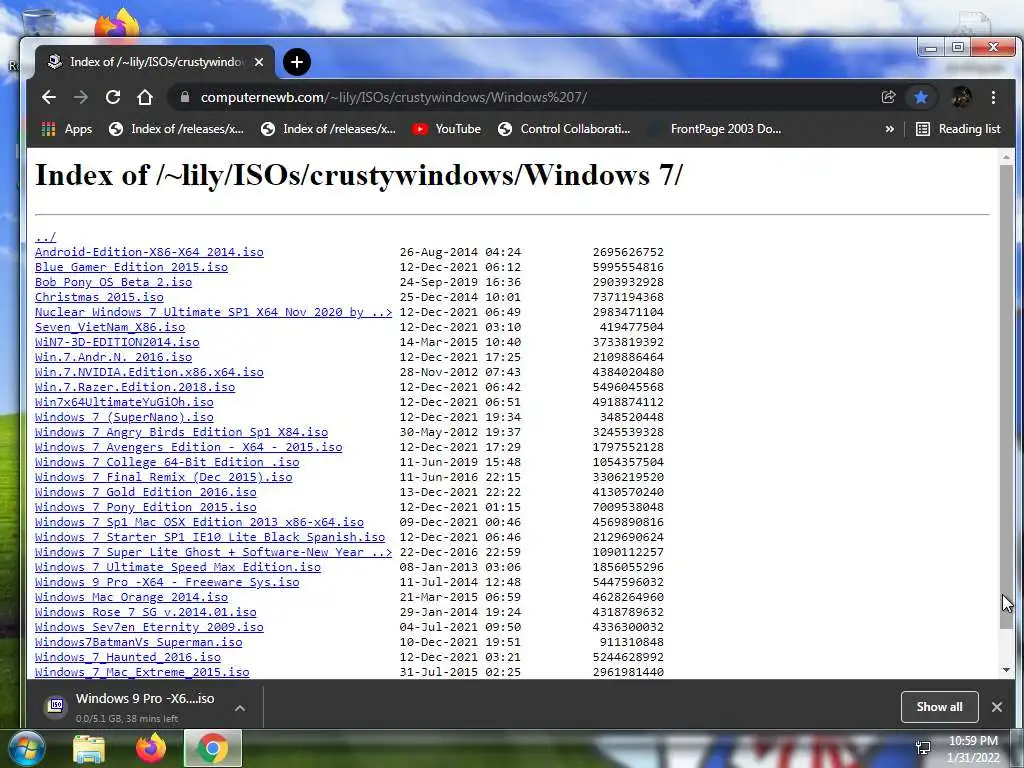The width and height of the screenshot is (1024, 768).
Task: Open the Windows Start menu
Action: (x=26, y=748)
